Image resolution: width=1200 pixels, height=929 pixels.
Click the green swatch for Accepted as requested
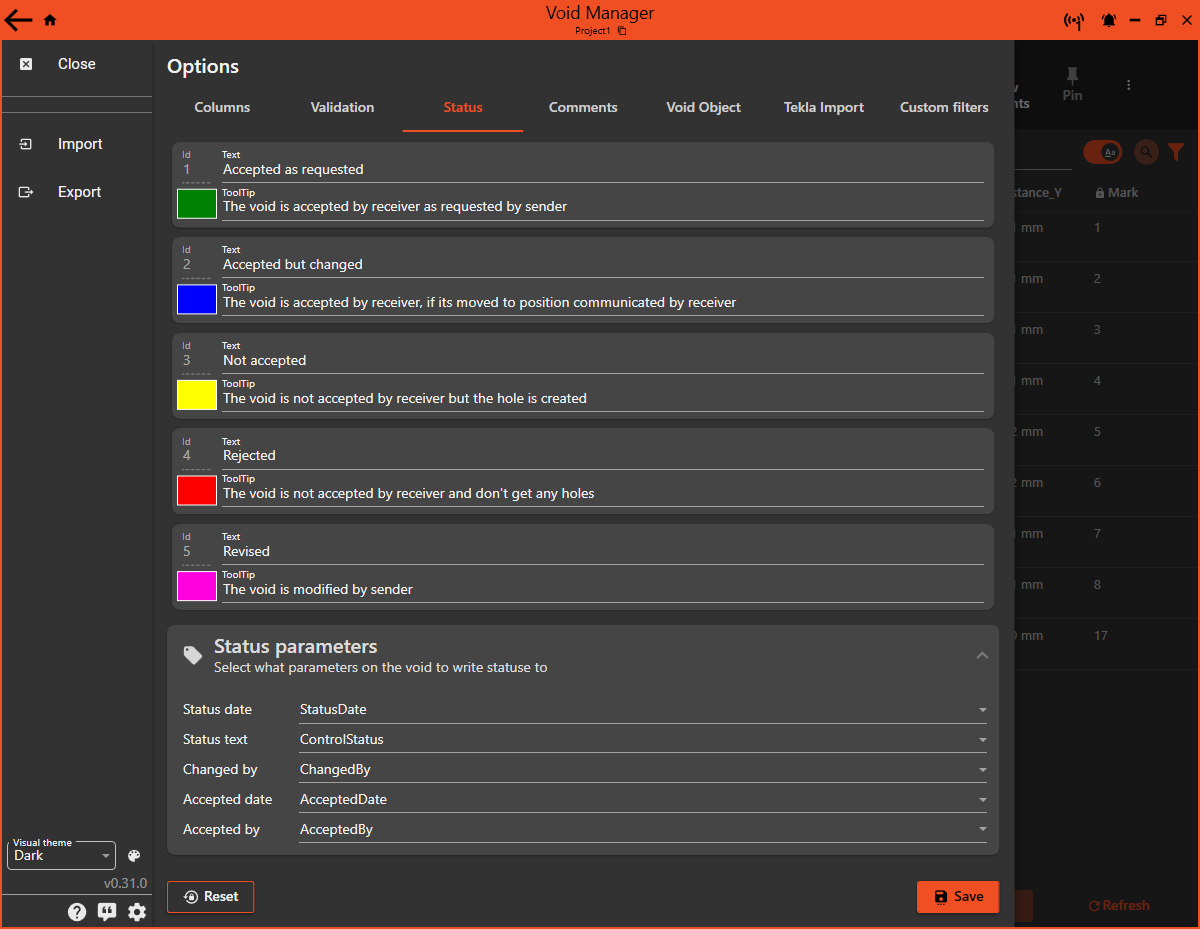point(196,203)
